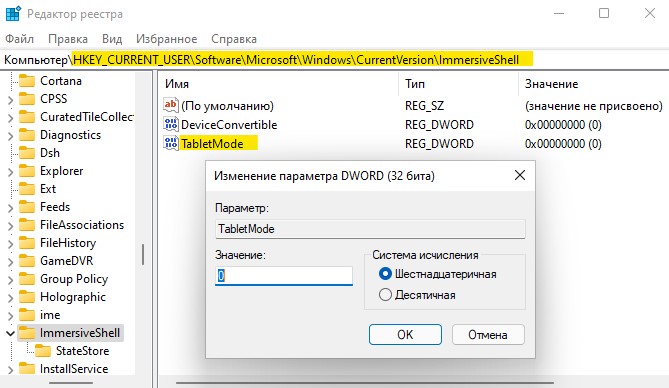Open the Избранное menu
The image size is (669, 388).
pos(166,39)
